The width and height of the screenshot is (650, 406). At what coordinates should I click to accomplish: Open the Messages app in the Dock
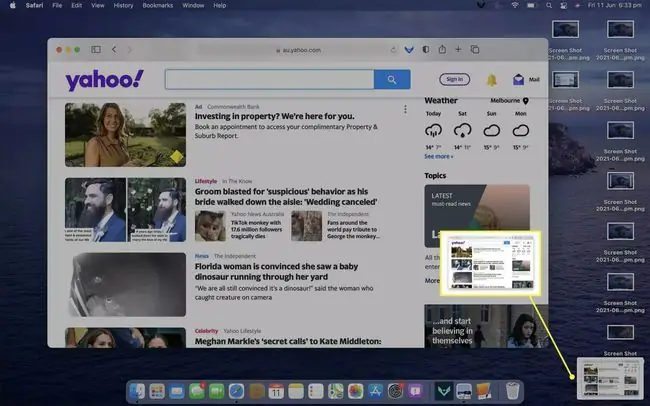(197, 391)
